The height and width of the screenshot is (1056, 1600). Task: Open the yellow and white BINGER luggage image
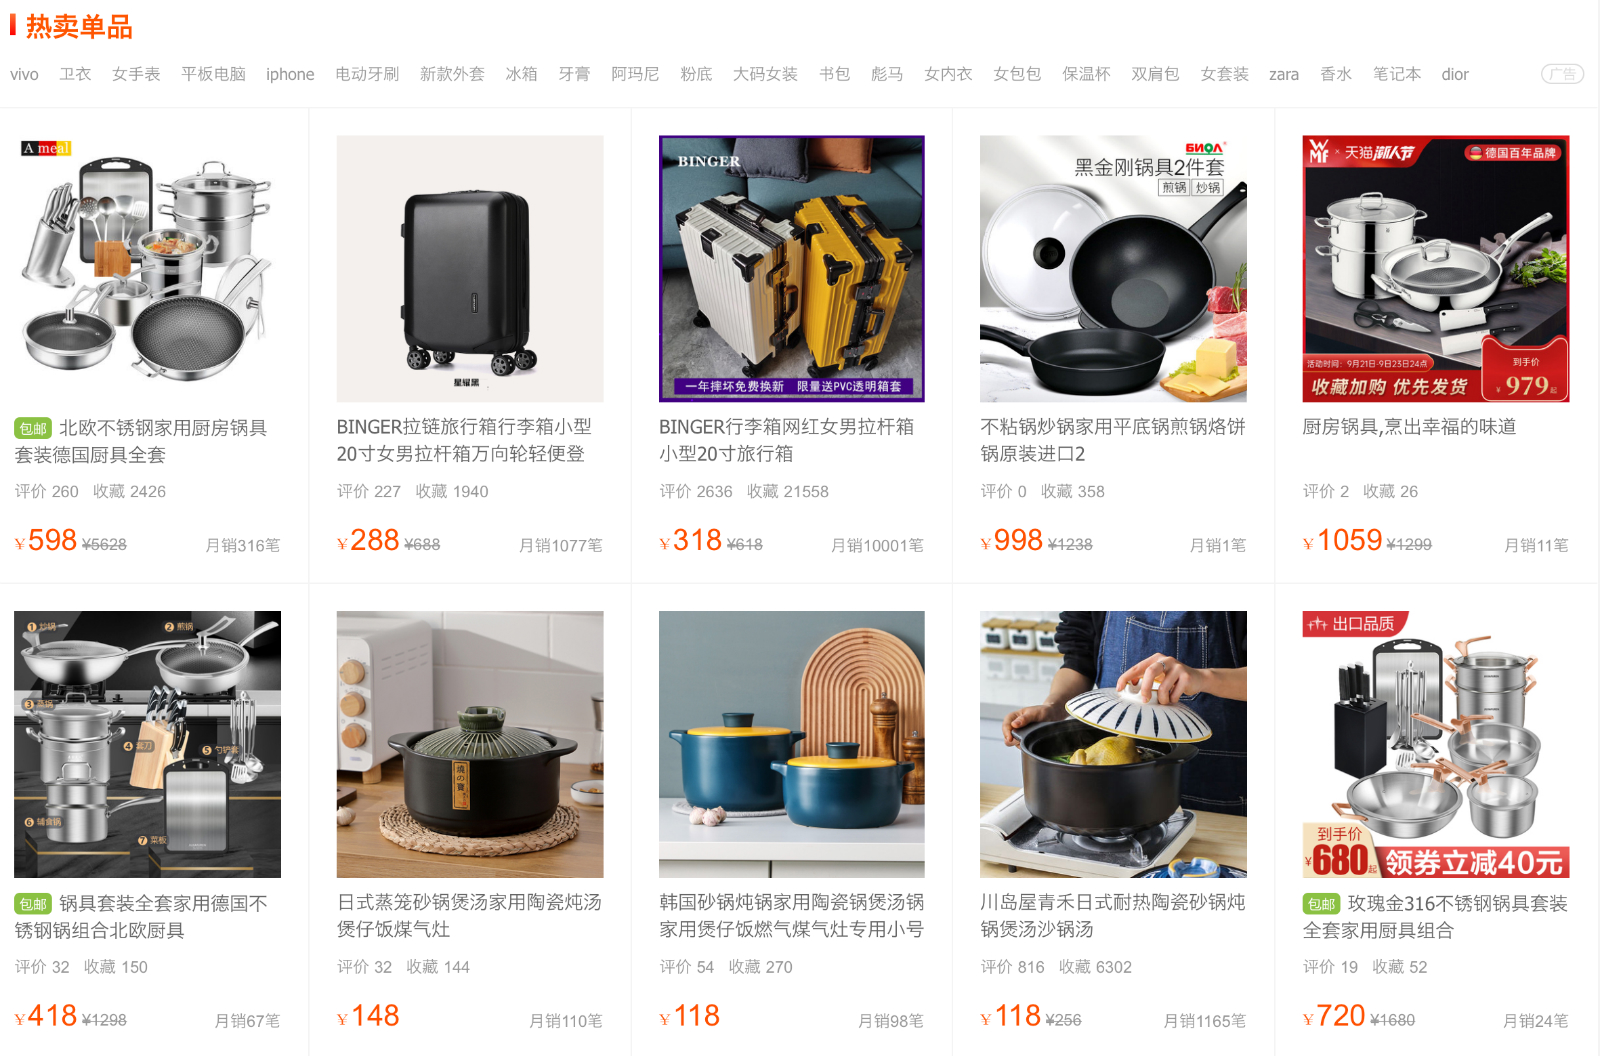coord(792,269)
